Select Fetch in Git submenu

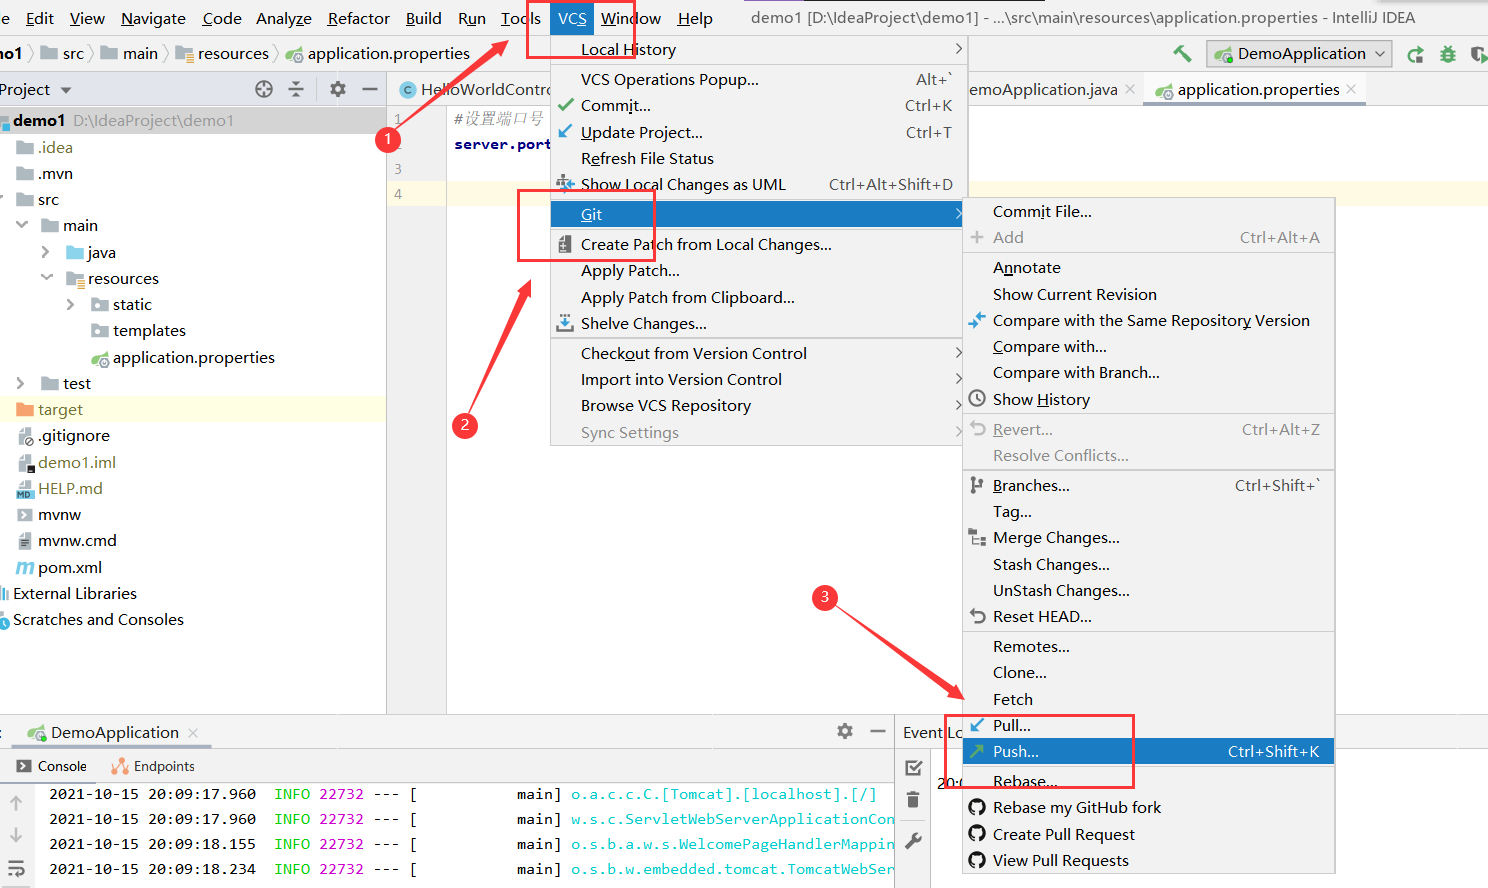1148,699
